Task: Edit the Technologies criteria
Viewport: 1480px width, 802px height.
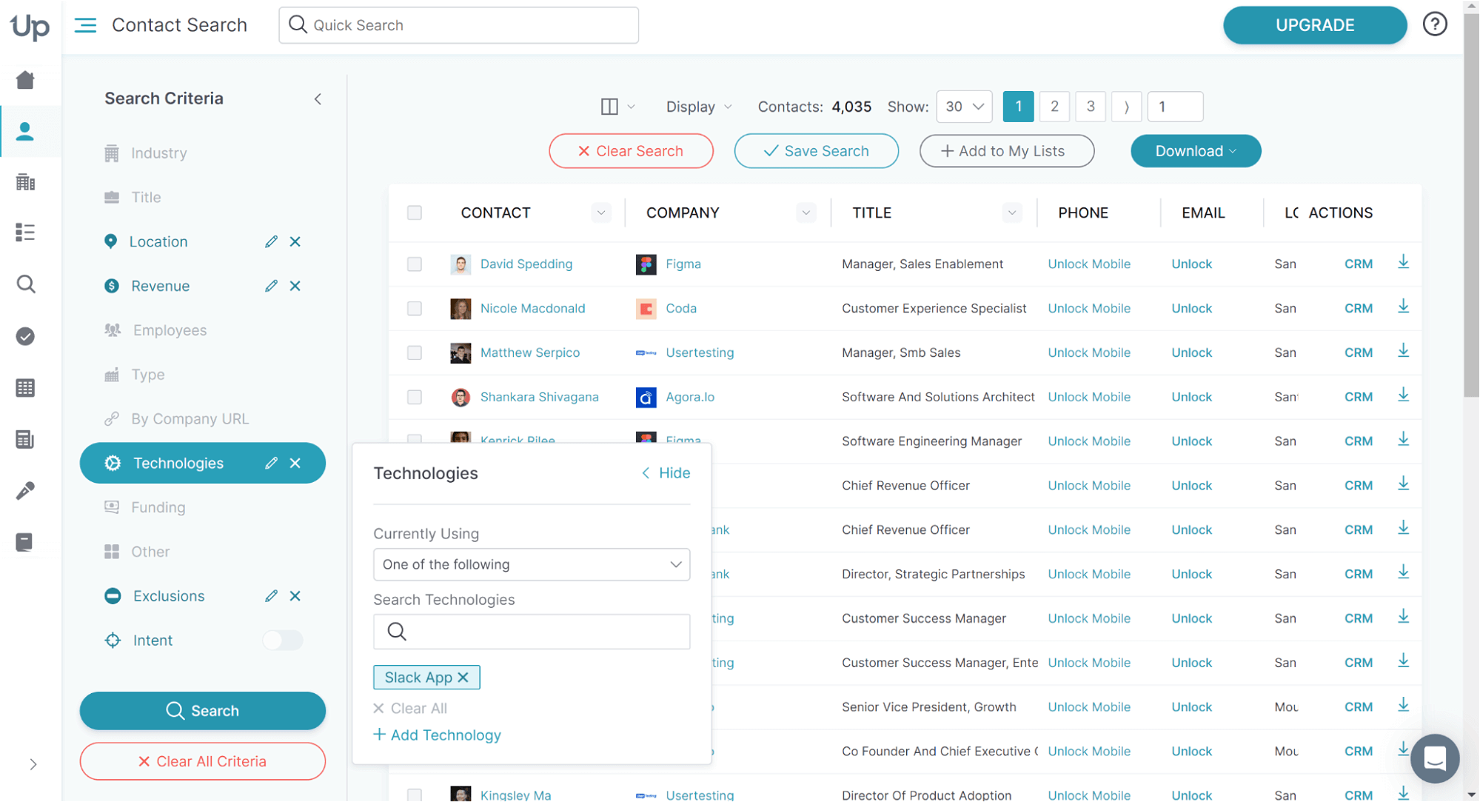Action: (271, 463)
